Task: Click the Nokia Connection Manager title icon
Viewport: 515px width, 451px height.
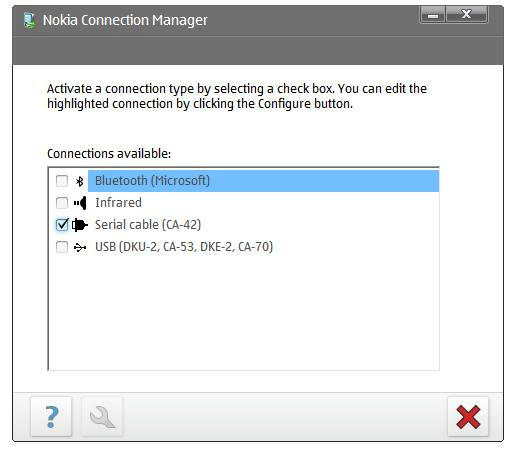Action: tap(30, 20)
